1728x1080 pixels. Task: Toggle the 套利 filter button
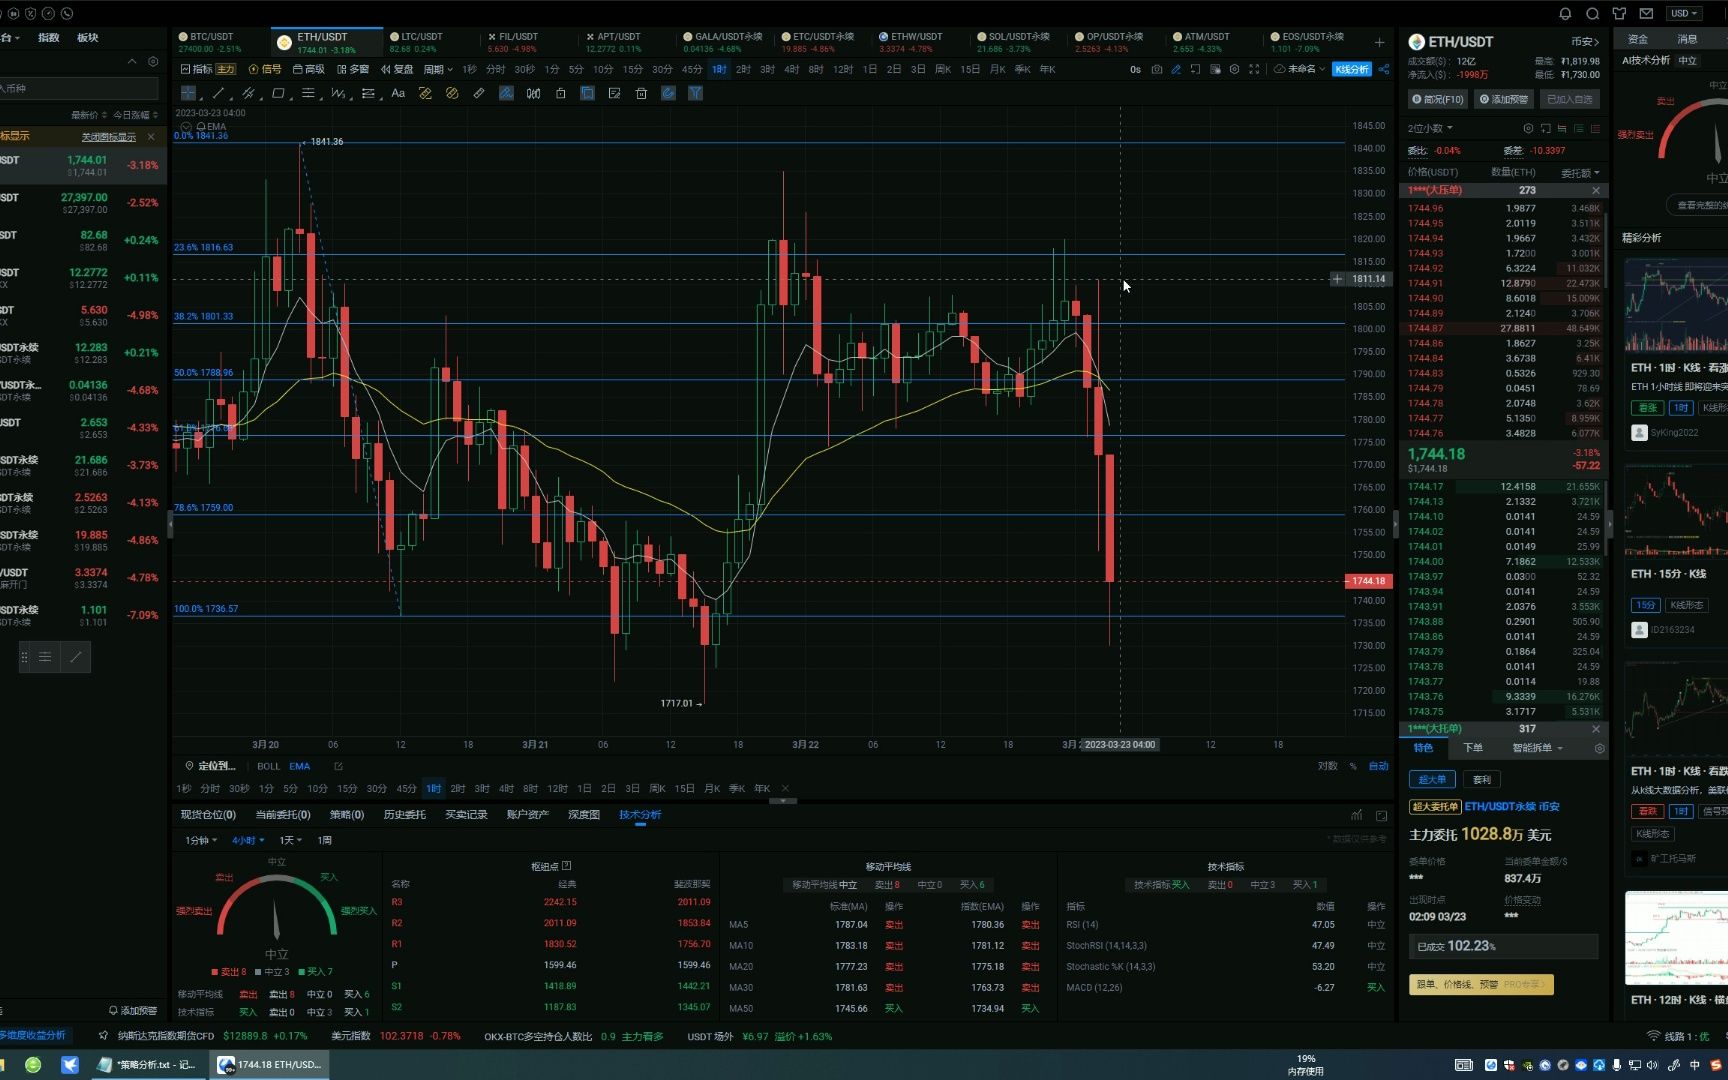(1482, 779)
